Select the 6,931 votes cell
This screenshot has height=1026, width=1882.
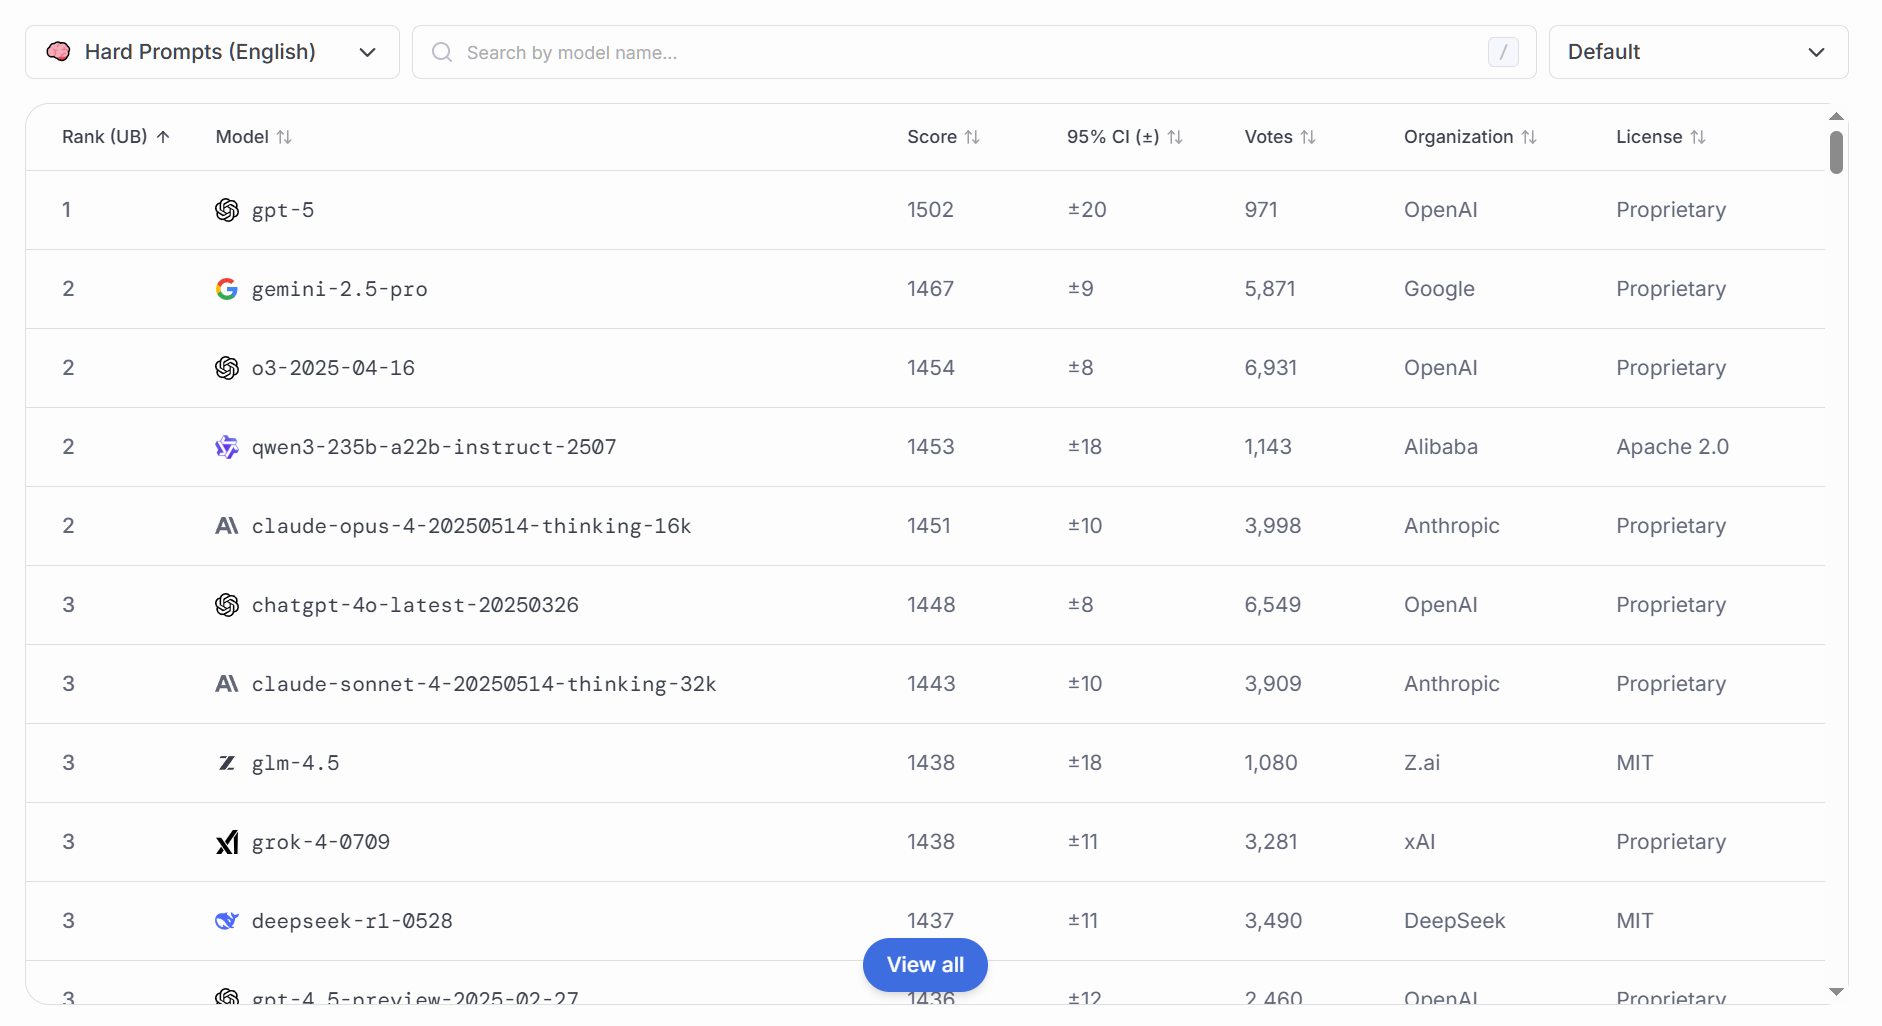tap(1271, 368)
